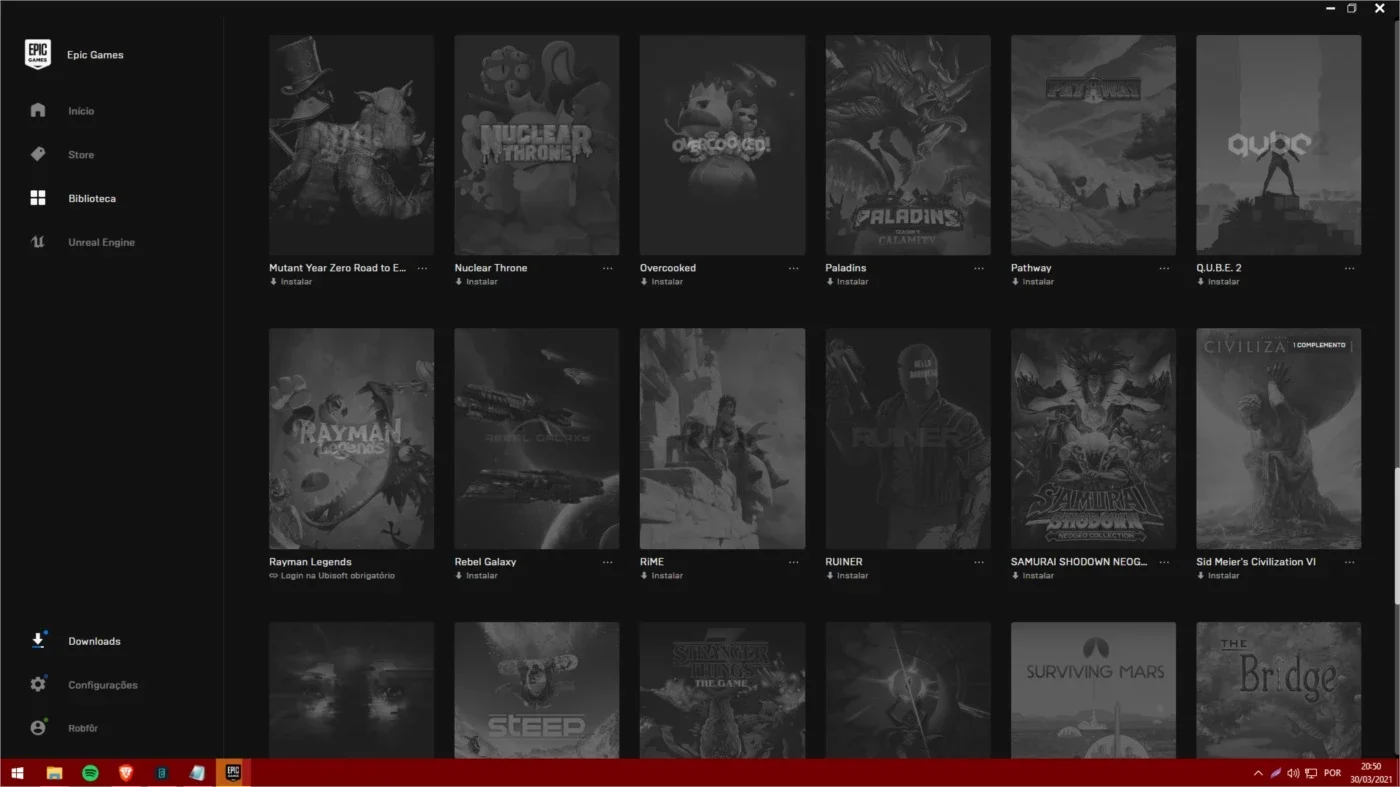Screen dimensions: 1400x787
Task: Click Instalar under Overcooked
Action: [x=662, y=282]
